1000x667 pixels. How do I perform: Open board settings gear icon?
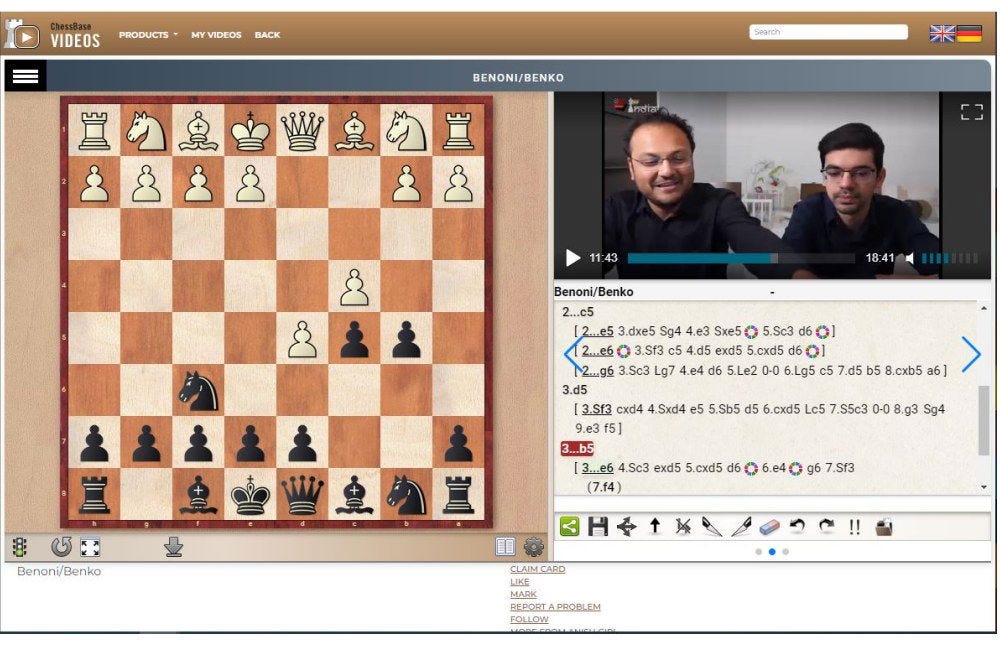(534, 547)
